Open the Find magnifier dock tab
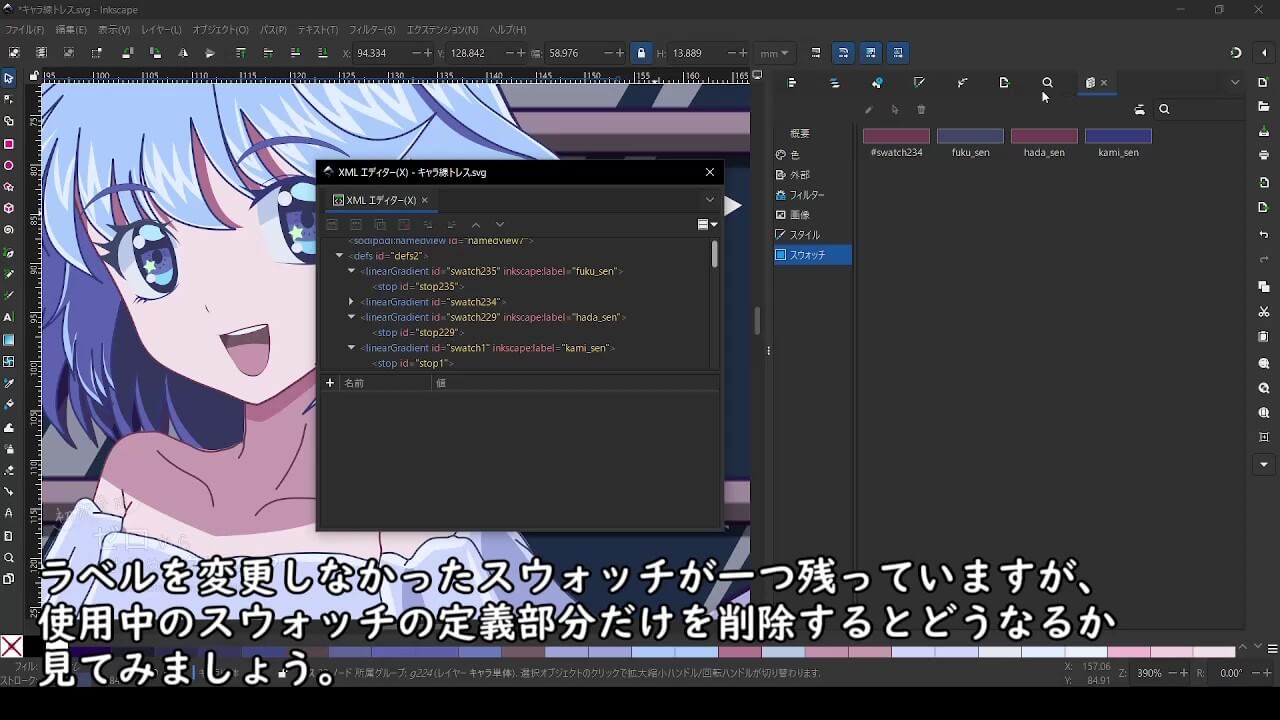Screen dimensions: 1280x720 tap(1047, 83)
